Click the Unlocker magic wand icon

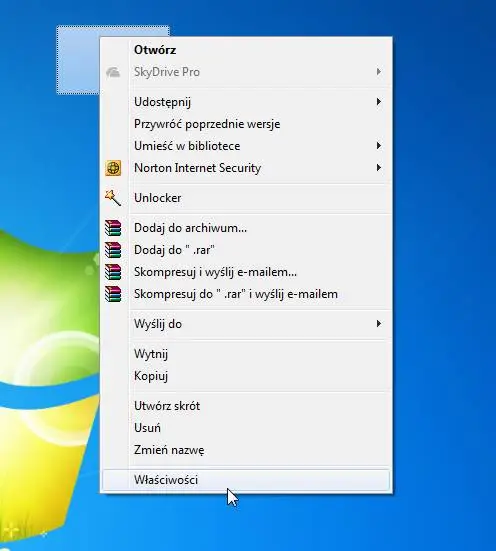113,198
